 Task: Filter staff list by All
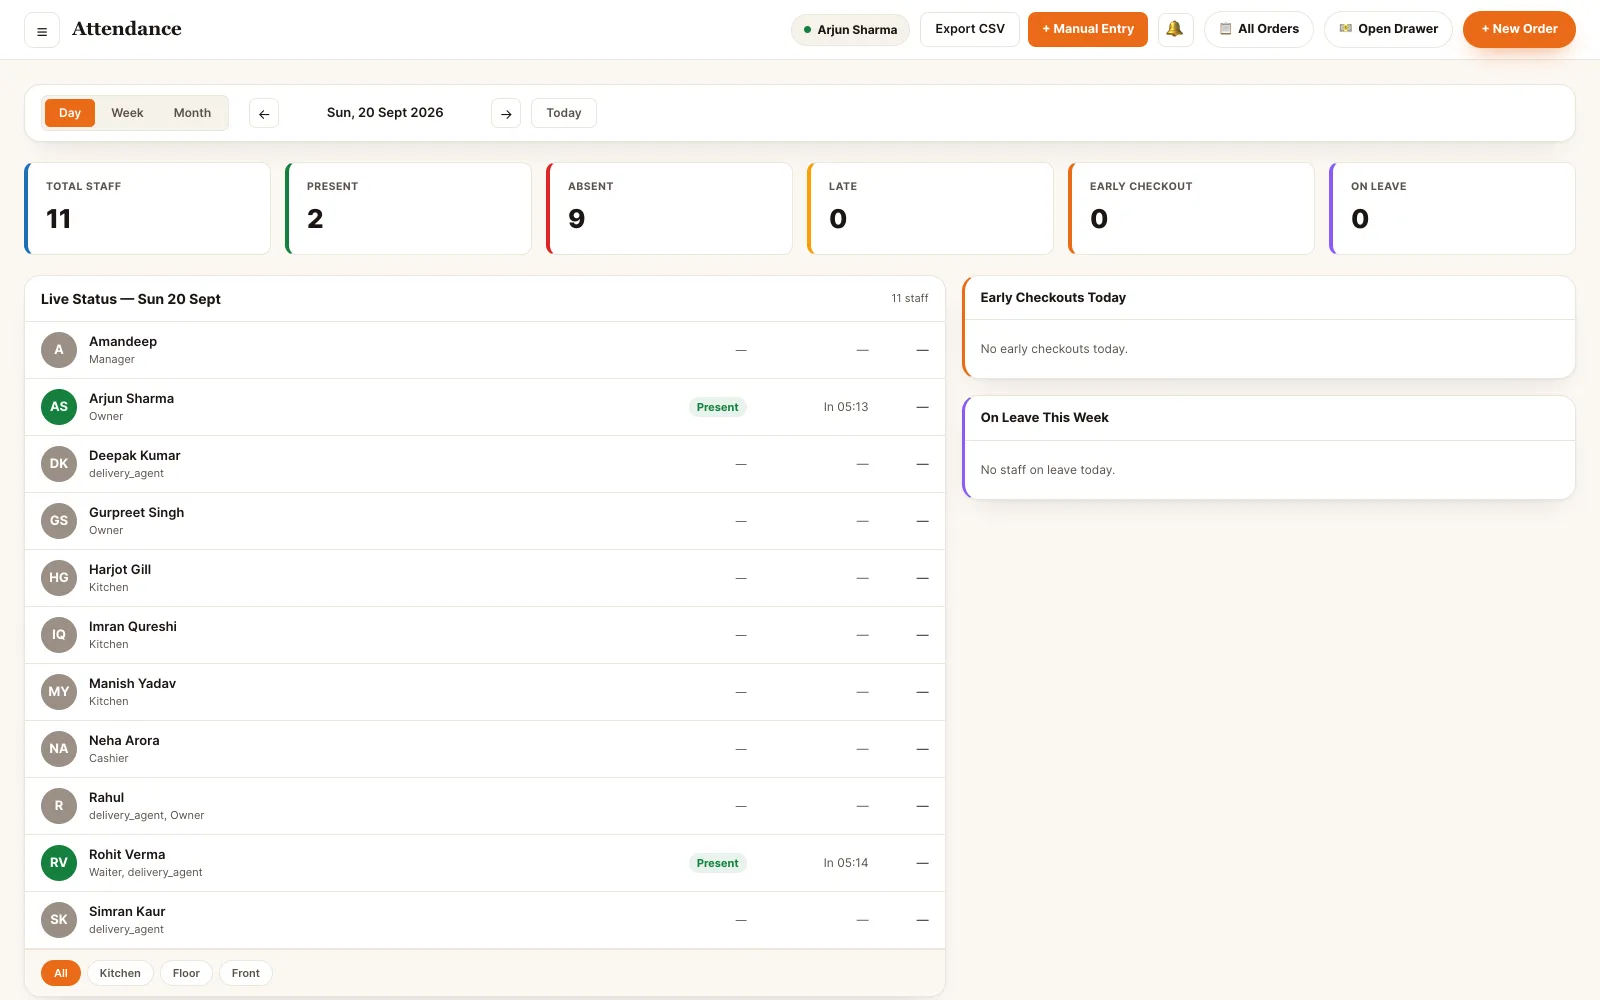61,973
